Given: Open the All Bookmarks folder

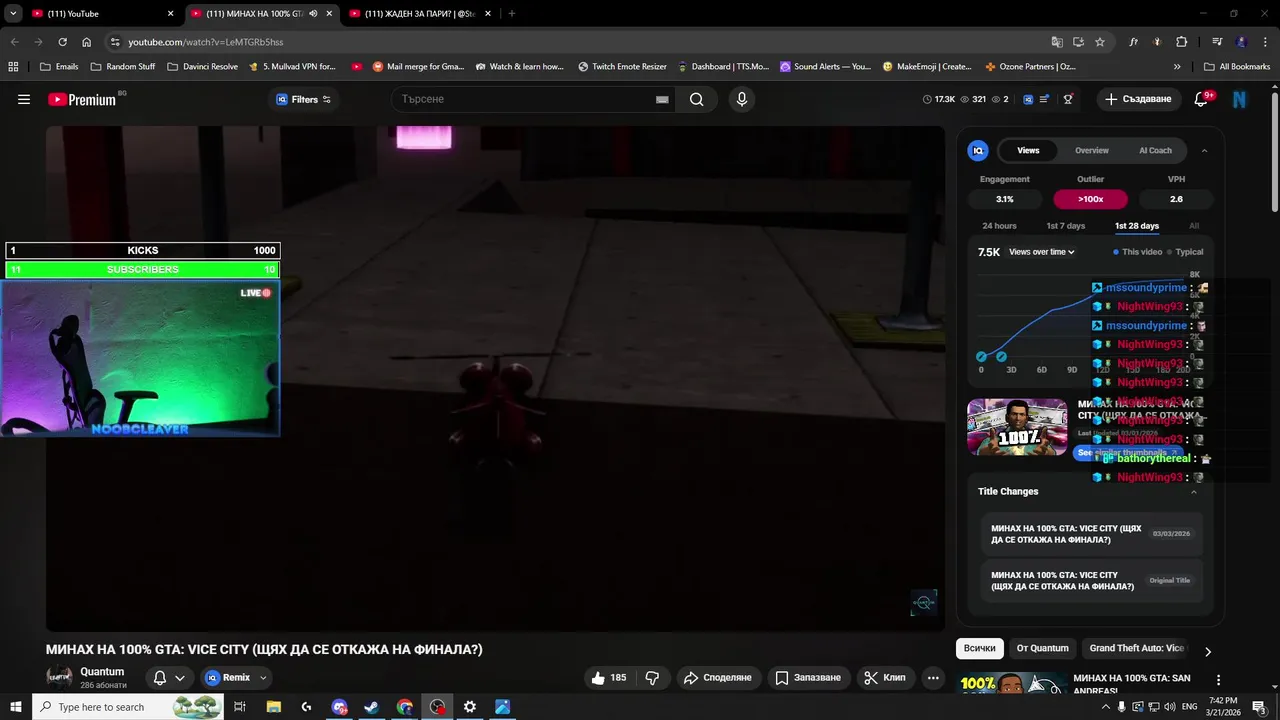Looking at the screenshot, I should [1237, 67].
